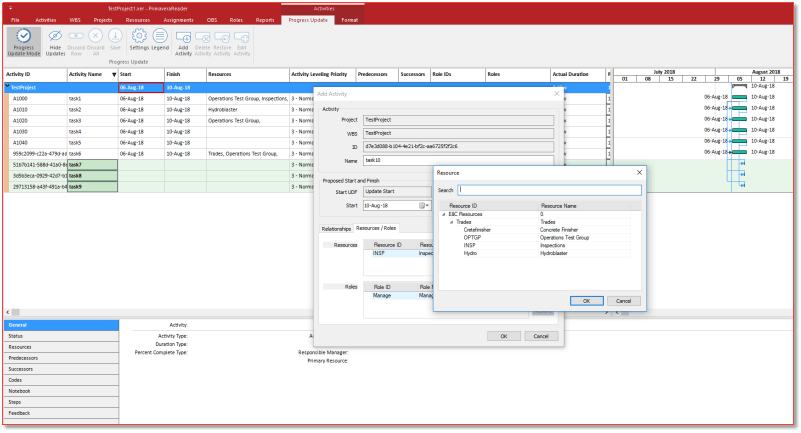Open the Projects ribbon tab
This screenshot has width=801, height=433.
point(103,20)
